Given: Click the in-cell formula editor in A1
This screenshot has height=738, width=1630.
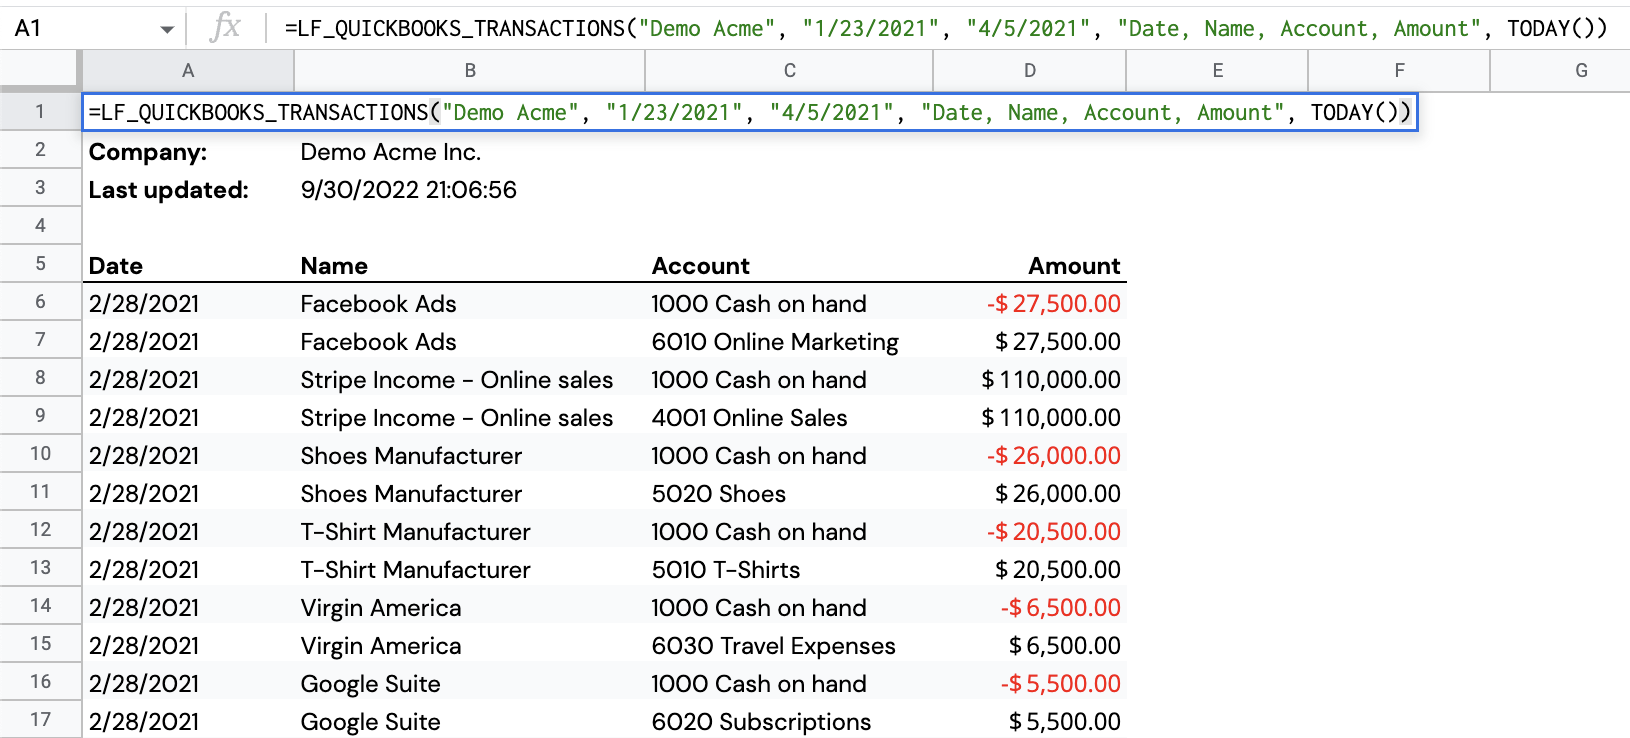Looking at the screenshot, I should 750,112.
